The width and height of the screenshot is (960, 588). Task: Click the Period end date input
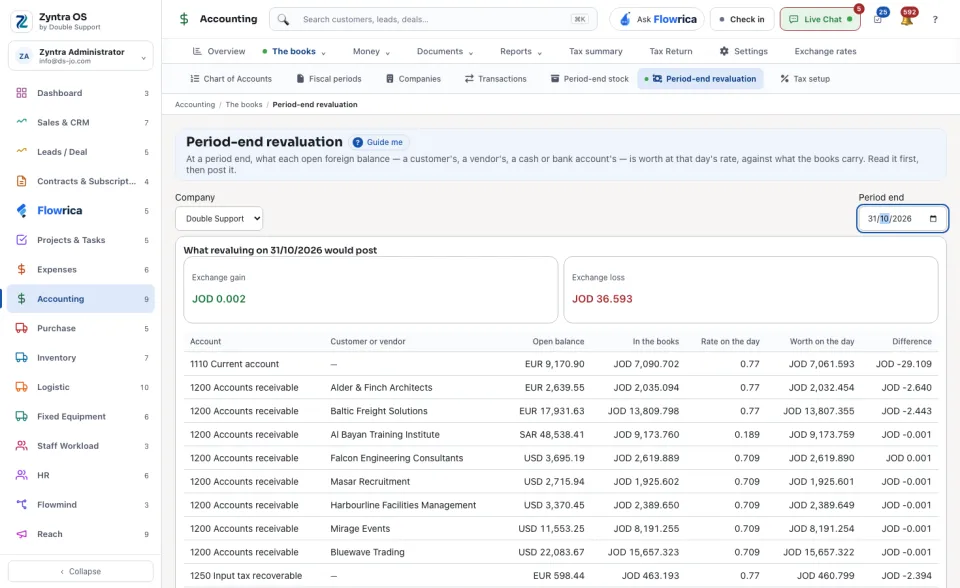(x=902, y=219)
